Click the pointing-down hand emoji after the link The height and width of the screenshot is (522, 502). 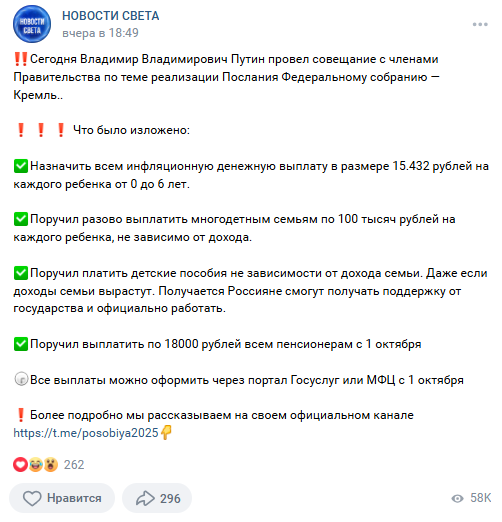click(166, 433)
